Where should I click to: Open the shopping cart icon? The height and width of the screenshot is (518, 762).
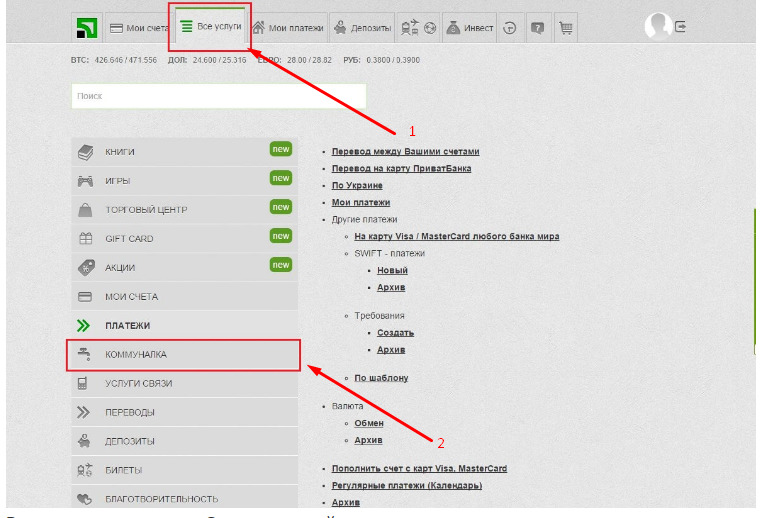[566, 28]
